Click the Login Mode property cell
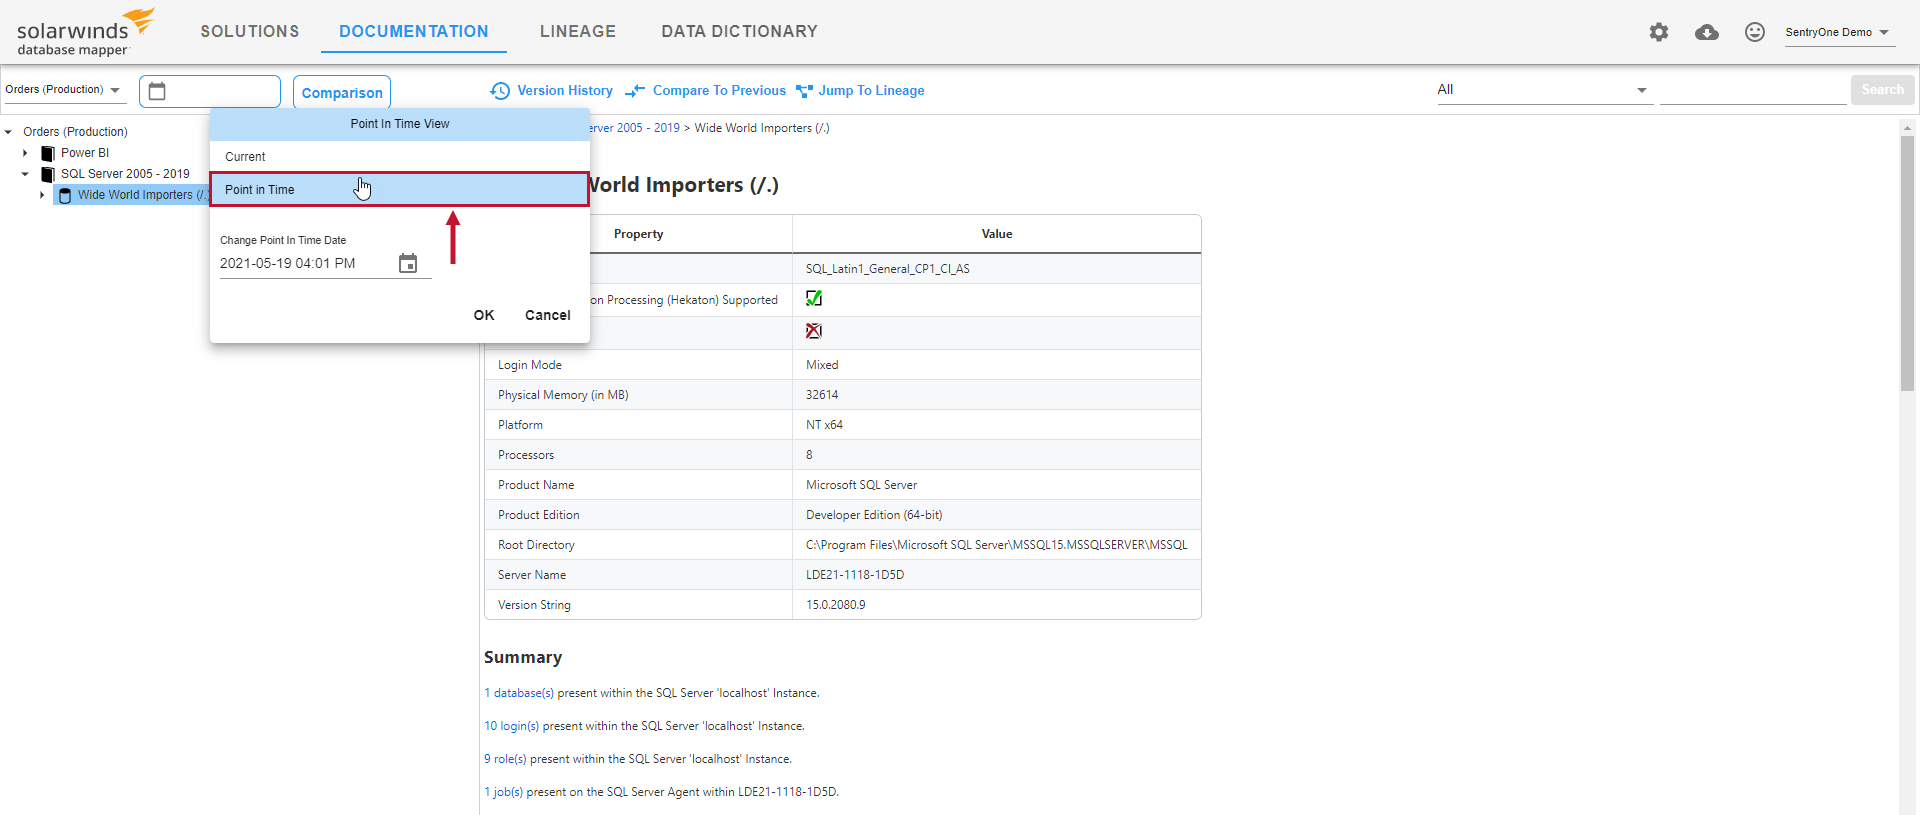Image resolution: width=1920 pixels, height=815 pixels. pyautogui.click(x=638, y=365)
